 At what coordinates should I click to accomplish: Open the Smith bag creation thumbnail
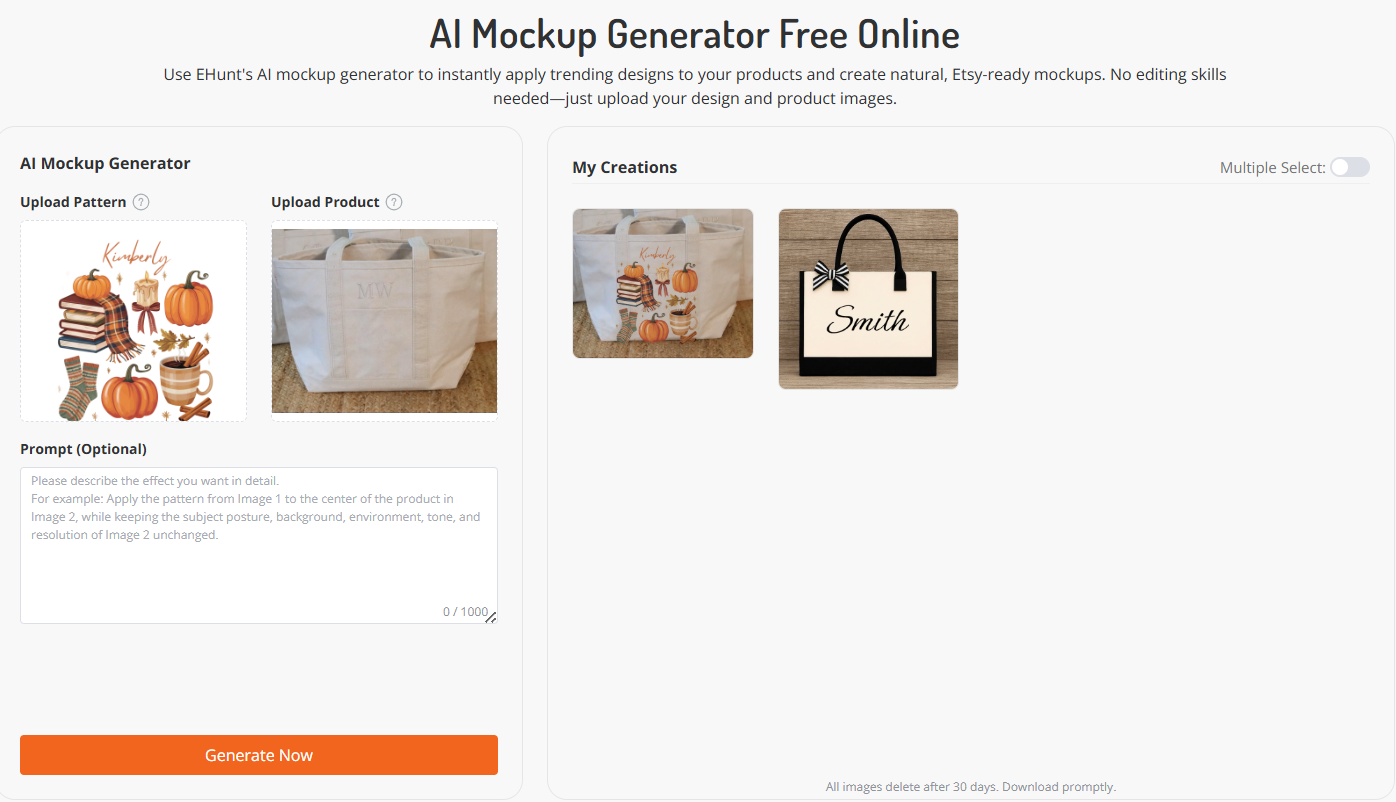pyautogui.click(x=868, y=299)
